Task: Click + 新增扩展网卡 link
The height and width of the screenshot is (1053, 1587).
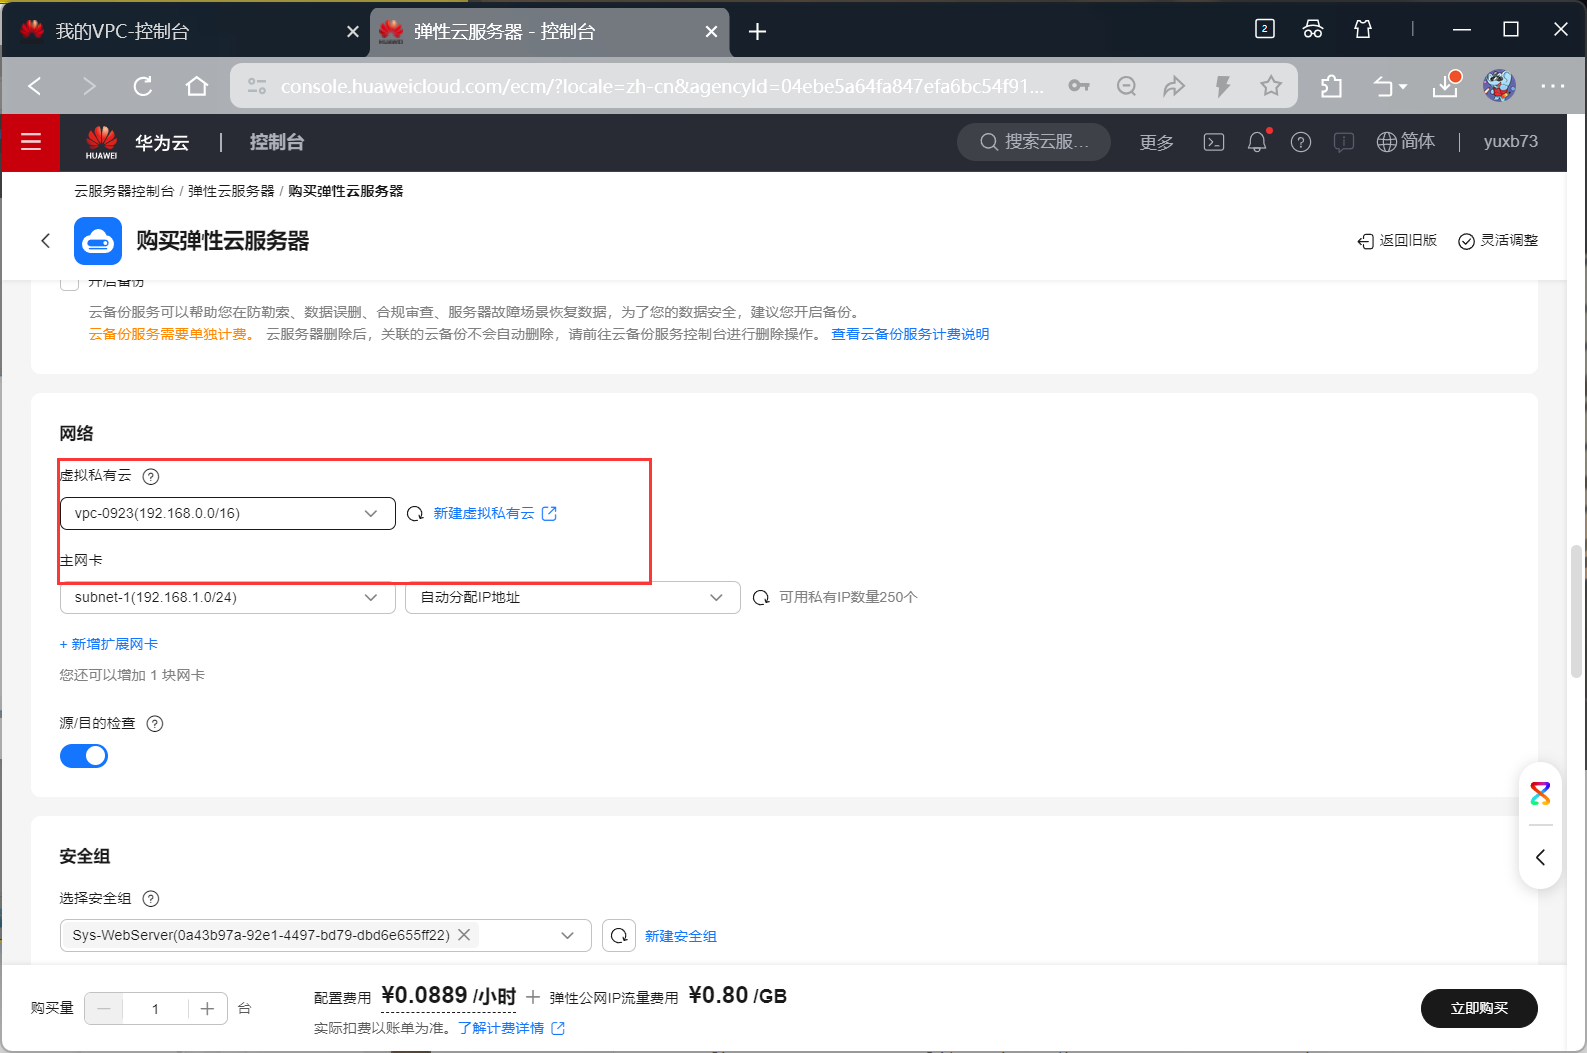Action: [109, 644]
